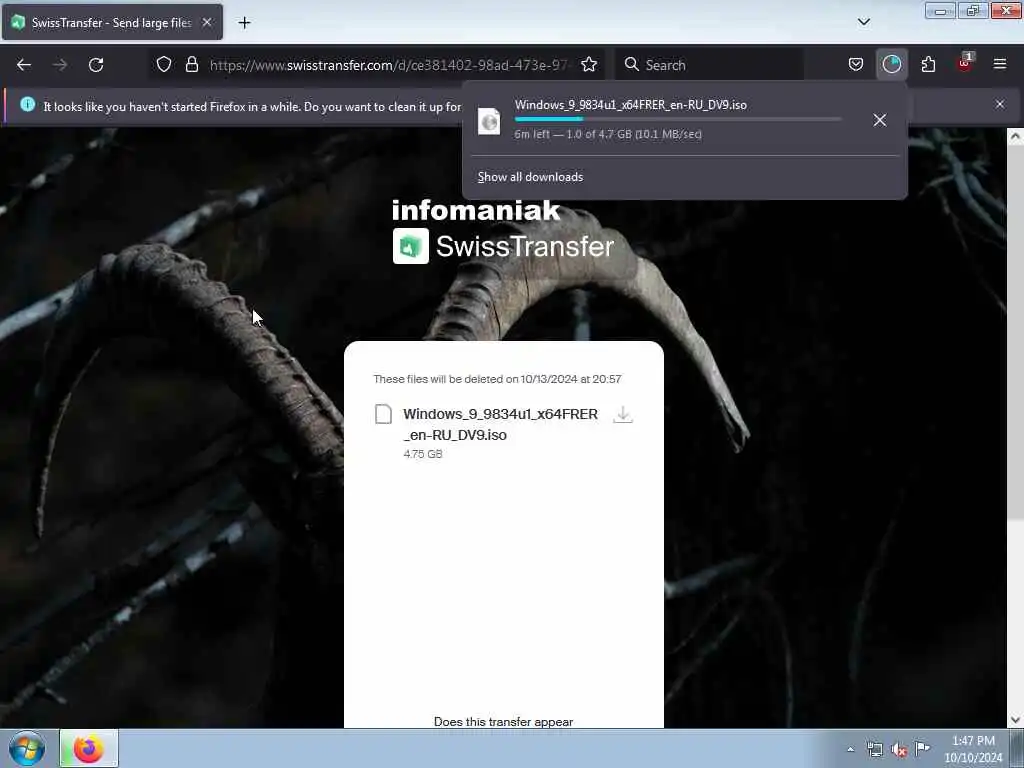This screenshot has width=1024, height=768.
Task: Open the tracking protection shield icon
Action: (x=164, y=65)
